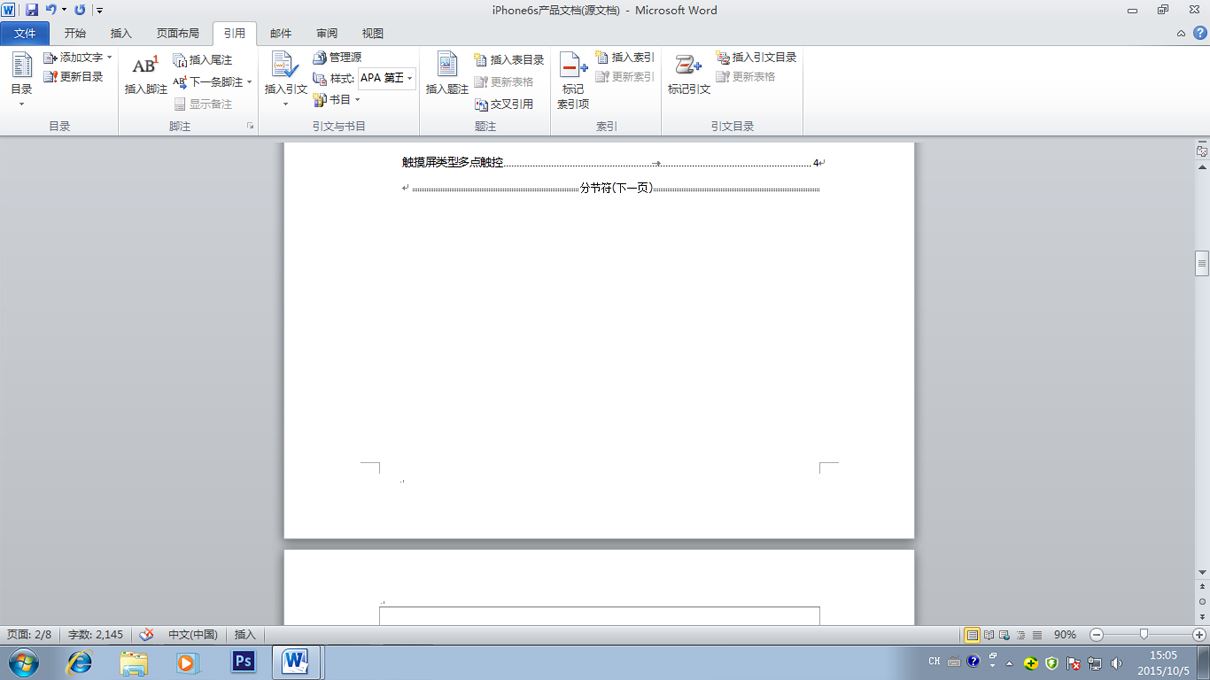1210x680 pixels.
Task: Click the volume speaker tray icon
Action: coord(1117,662)
